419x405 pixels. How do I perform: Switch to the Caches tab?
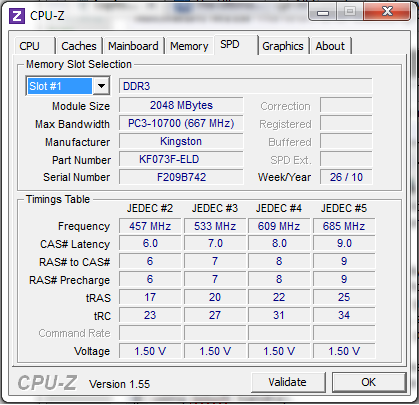click(79, 46)
